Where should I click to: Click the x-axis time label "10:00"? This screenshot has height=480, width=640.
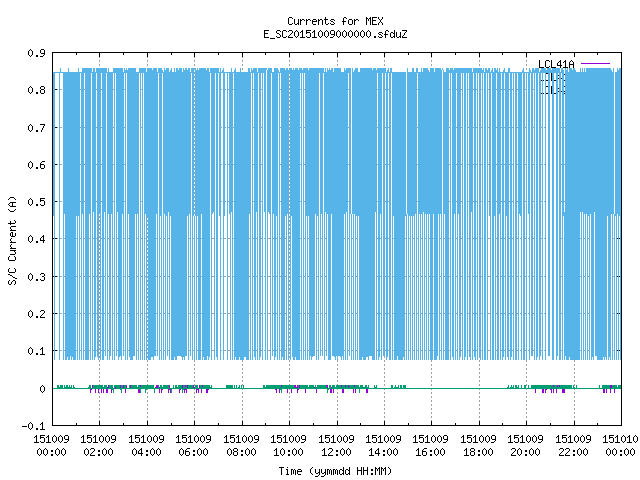coord(289,452)
